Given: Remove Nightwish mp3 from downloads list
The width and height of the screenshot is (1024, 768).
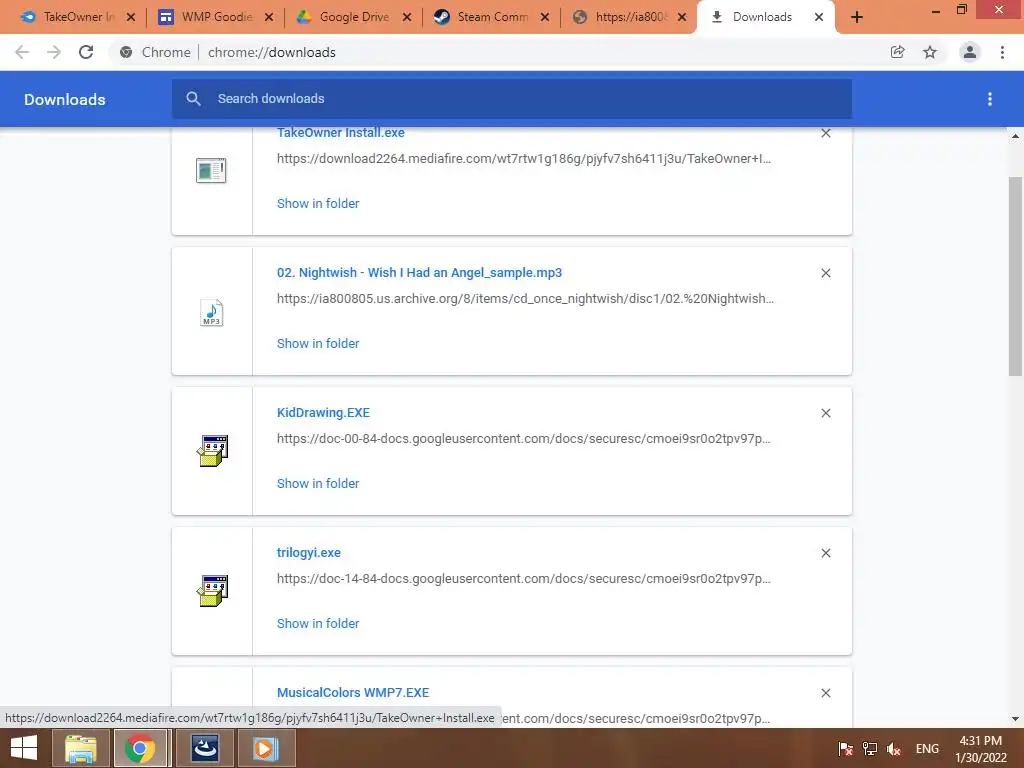Looking at the screenshot, I should click(826, 273).
